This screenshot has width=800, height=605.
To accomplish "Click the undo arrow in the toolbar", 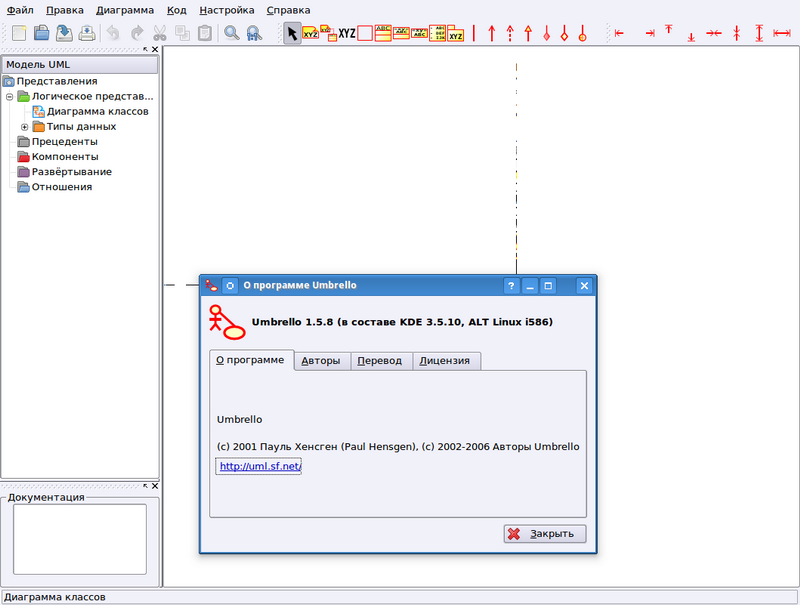I will 113,33.
